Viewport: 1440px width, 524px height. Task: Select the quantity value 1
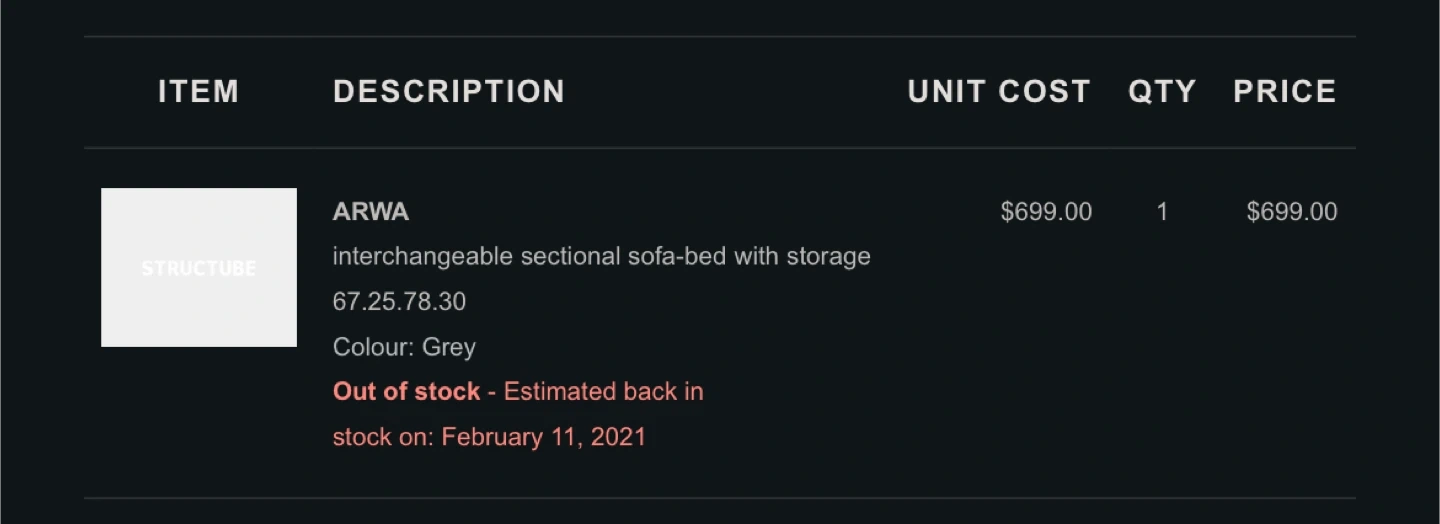tap(1162, 212)
